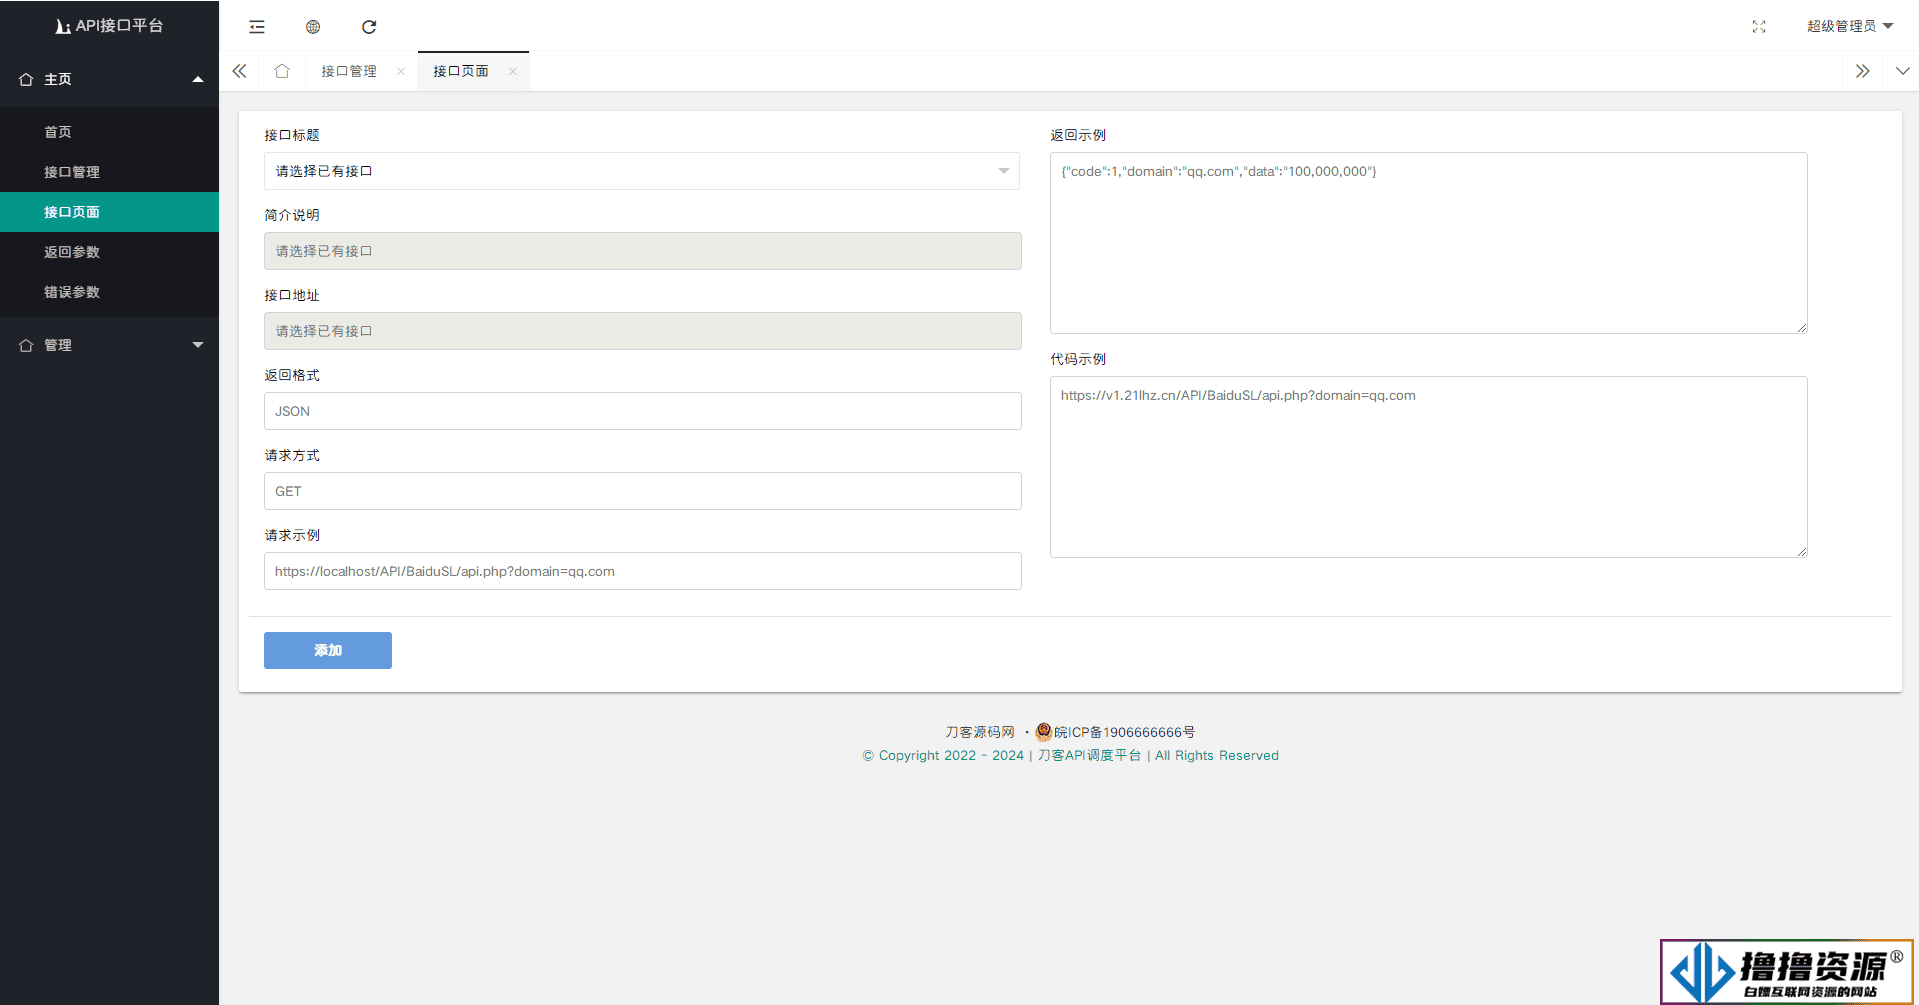1919x1005 pixels.
Task: Open the 超级管理员 user dropdown
Action: [x=1850, y=26]
